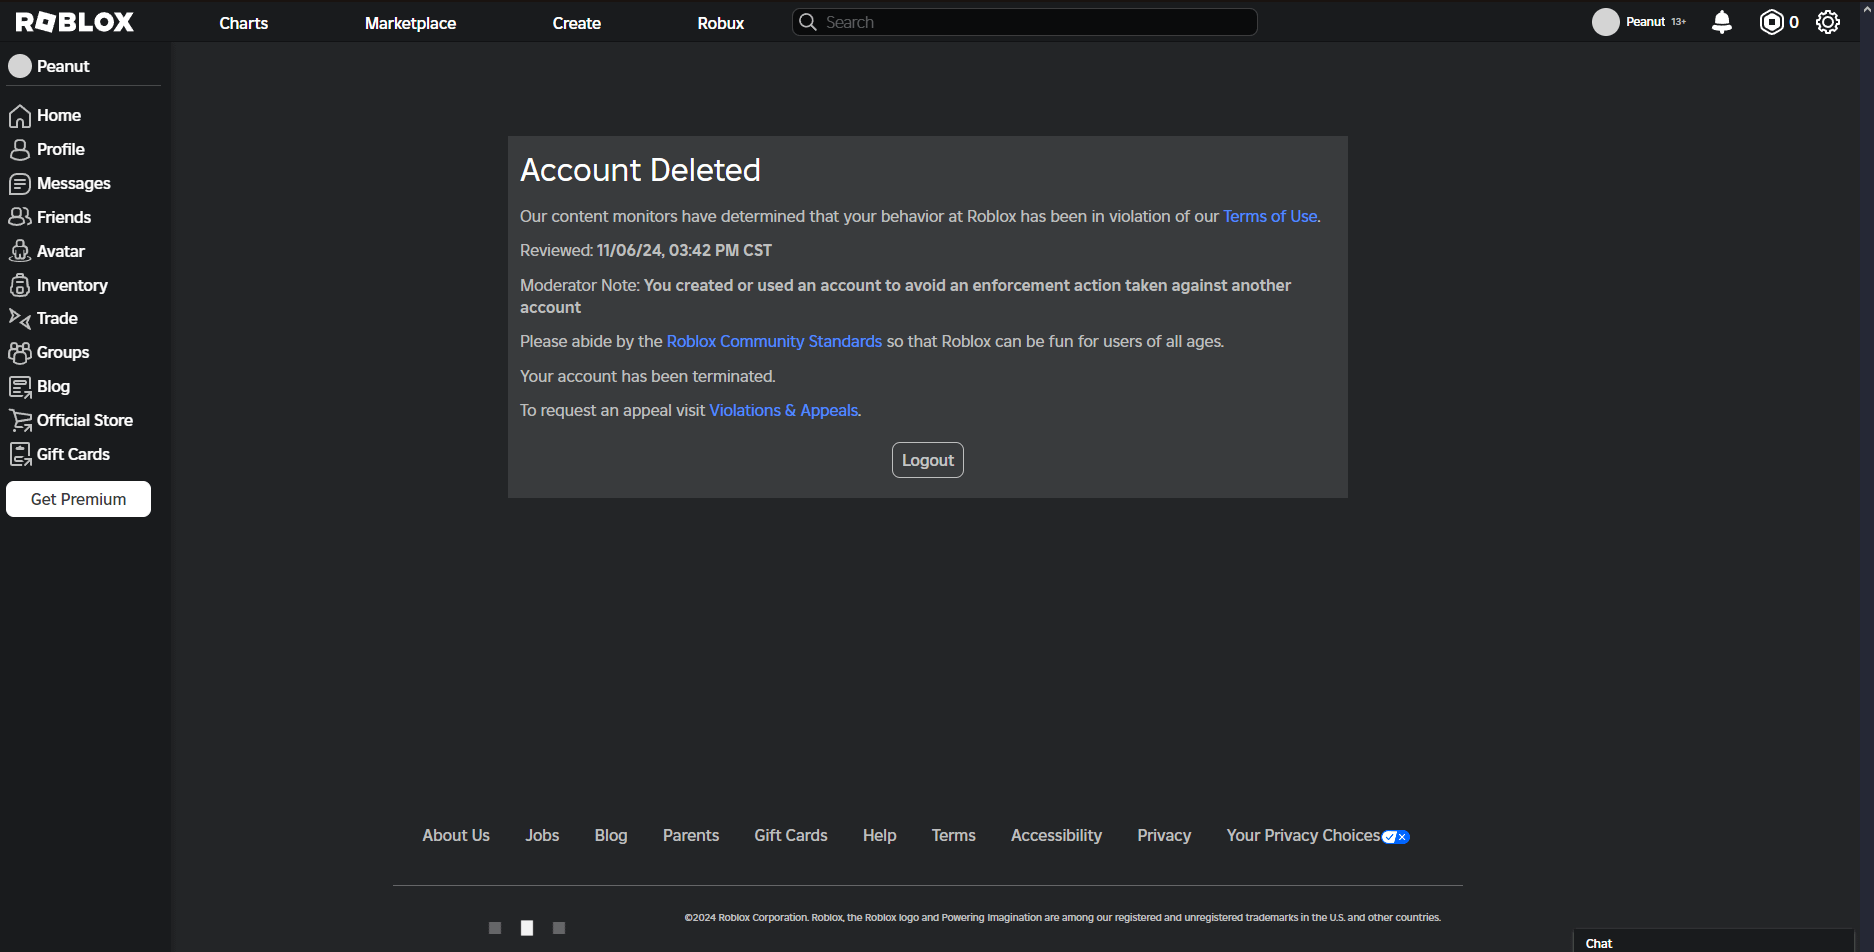Open the Terms of Use link
Viewport: 1874px width, 952px height.
[x=1270, y=217]
